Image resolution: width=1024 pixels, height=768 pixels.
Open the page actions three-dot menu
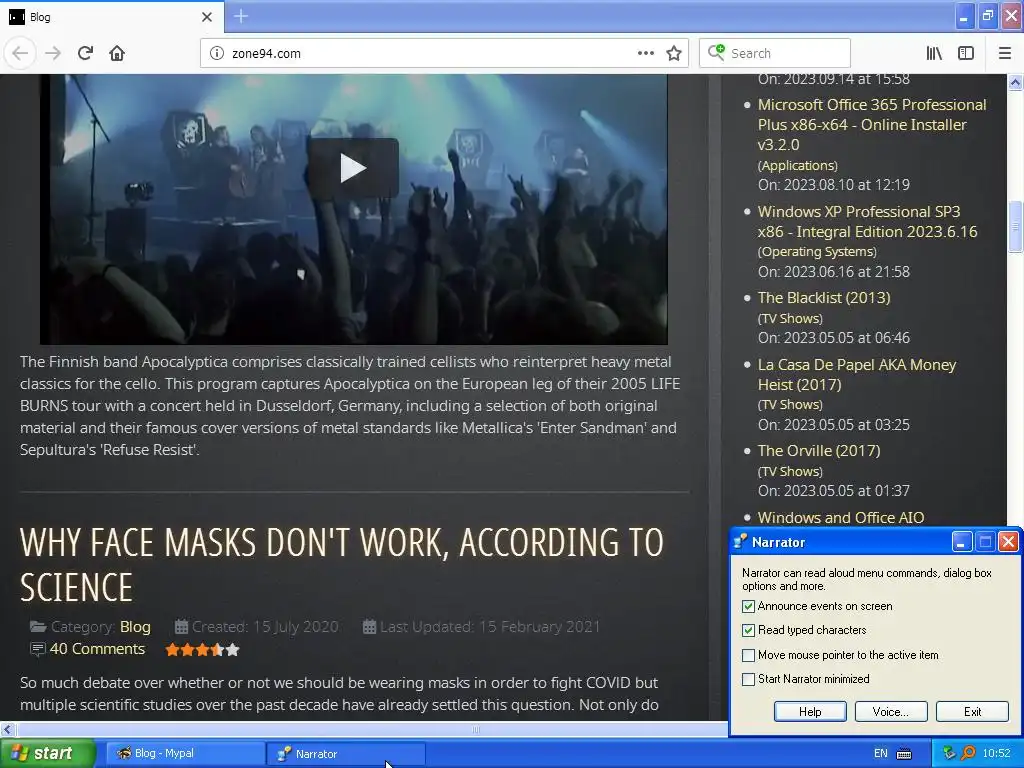coord(645,53)
